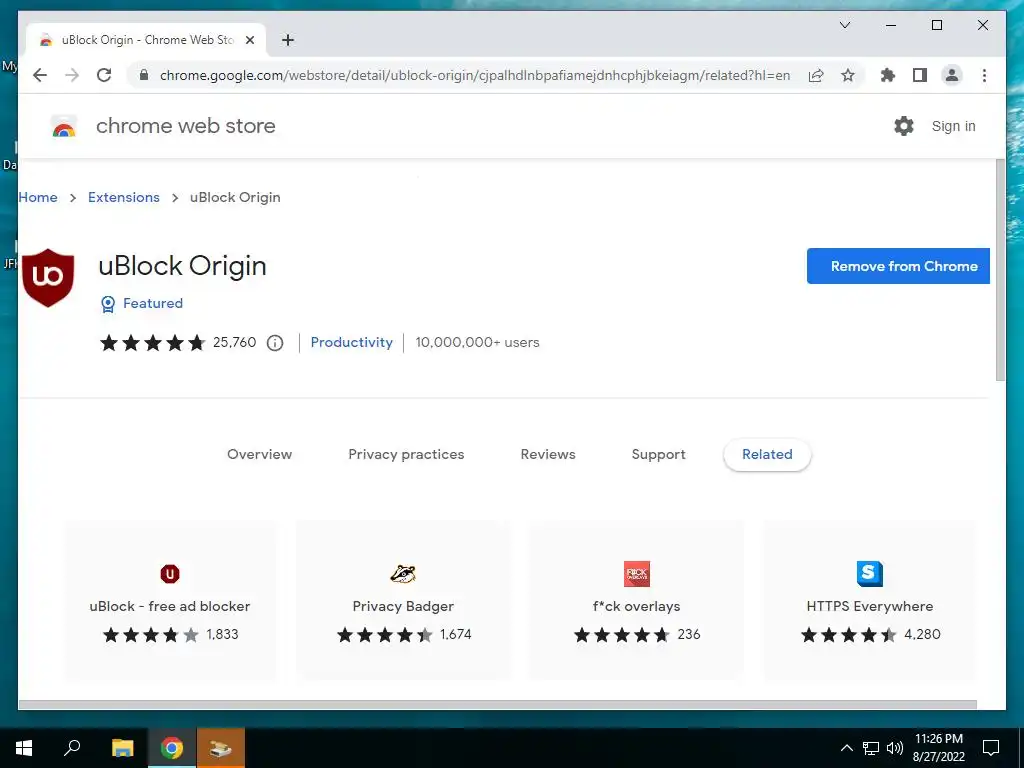This screenshot has height=768, width=1024.
Task: Click the horizontal page scrollbar
Action: click(497, 705)
